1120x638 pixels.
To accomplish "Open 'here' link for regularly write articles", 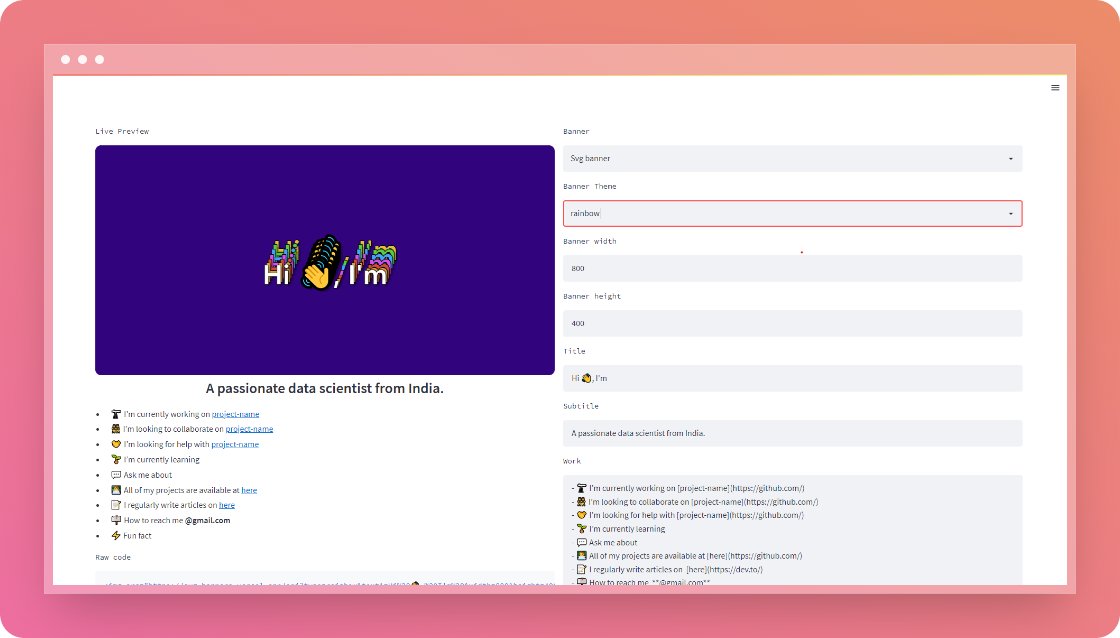I will [227, 505].
